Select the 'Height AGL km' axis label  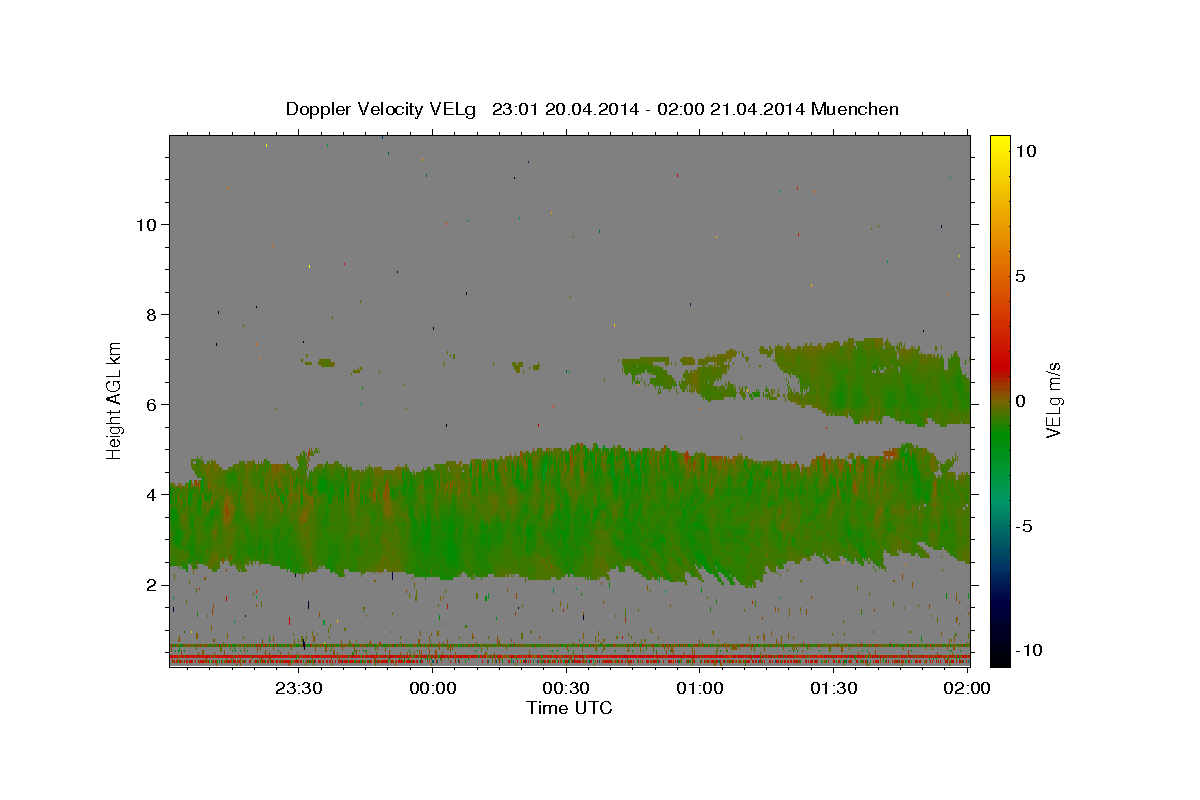pos(115,400)
